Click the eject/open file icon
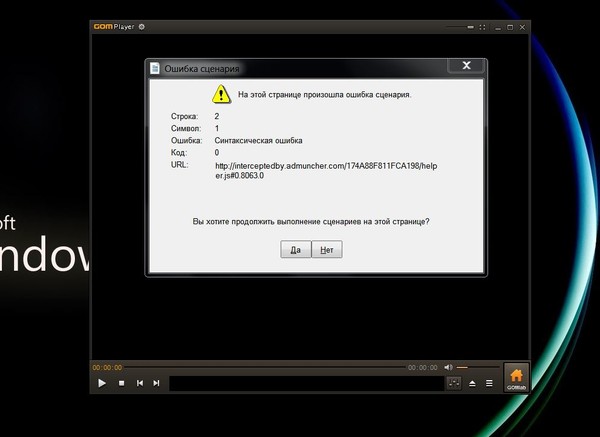Screen dimensions: 600x437 pyautogui.click(x=473, y=383)
